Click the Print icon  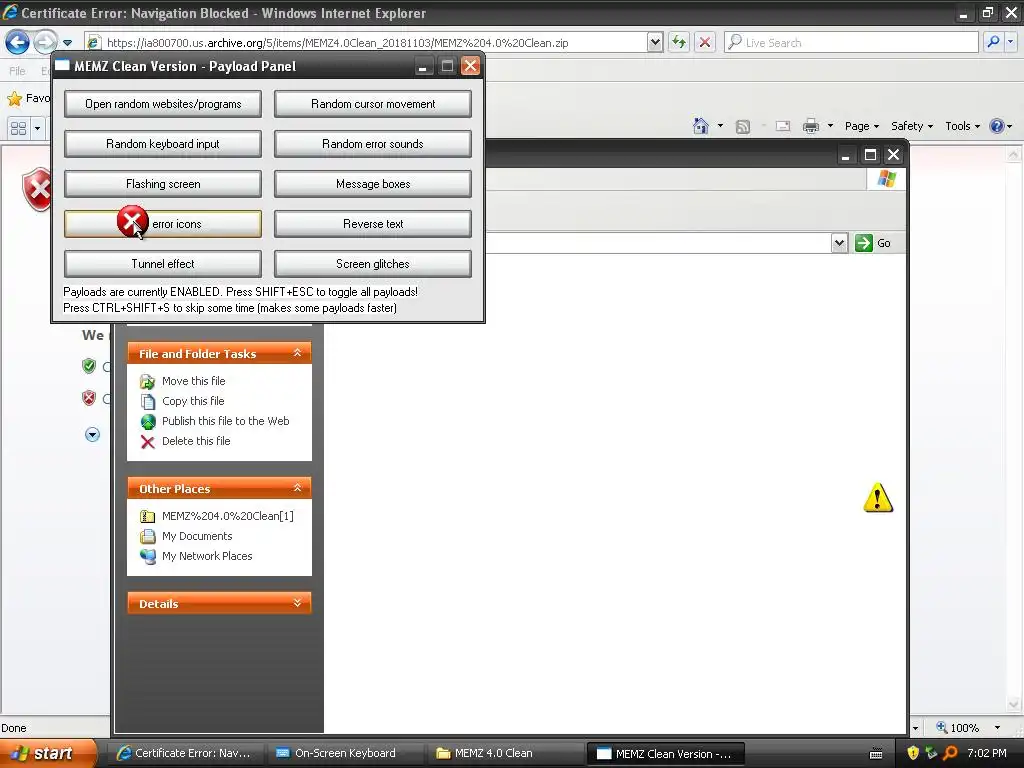810,126
